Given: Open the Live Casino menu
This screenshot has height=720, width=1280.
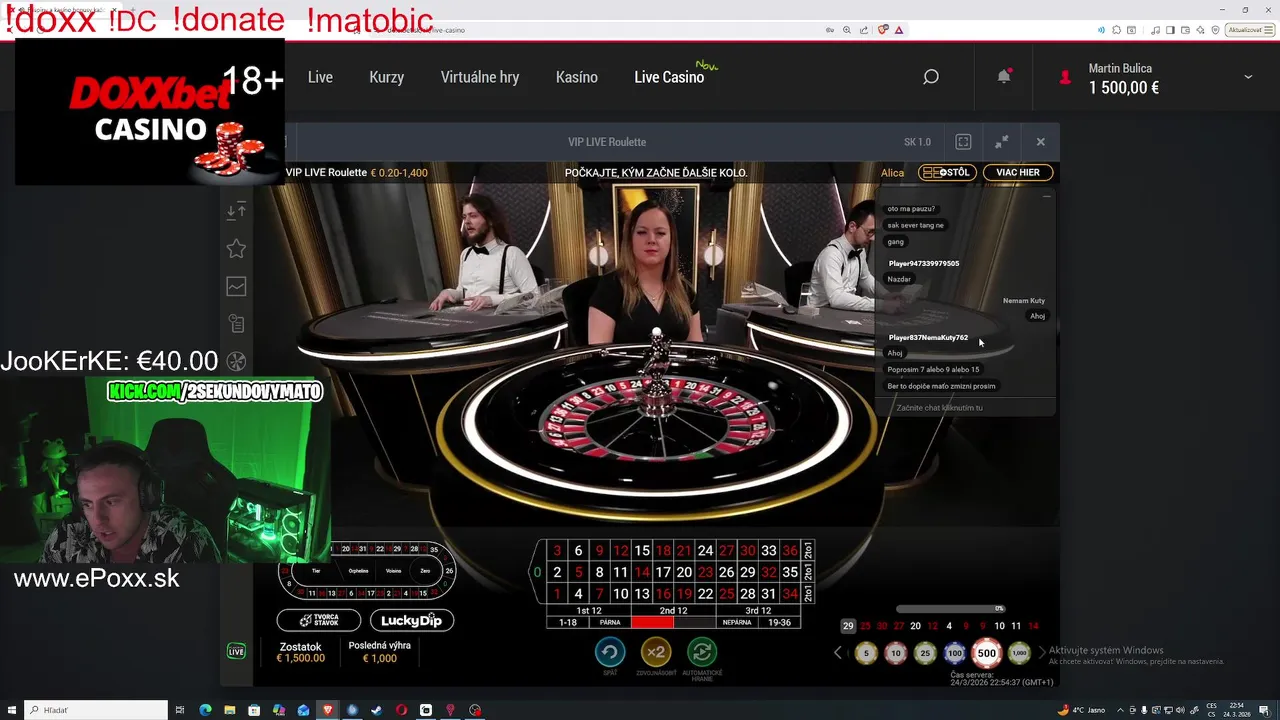Looking at the screenshot, I should 669,77.
